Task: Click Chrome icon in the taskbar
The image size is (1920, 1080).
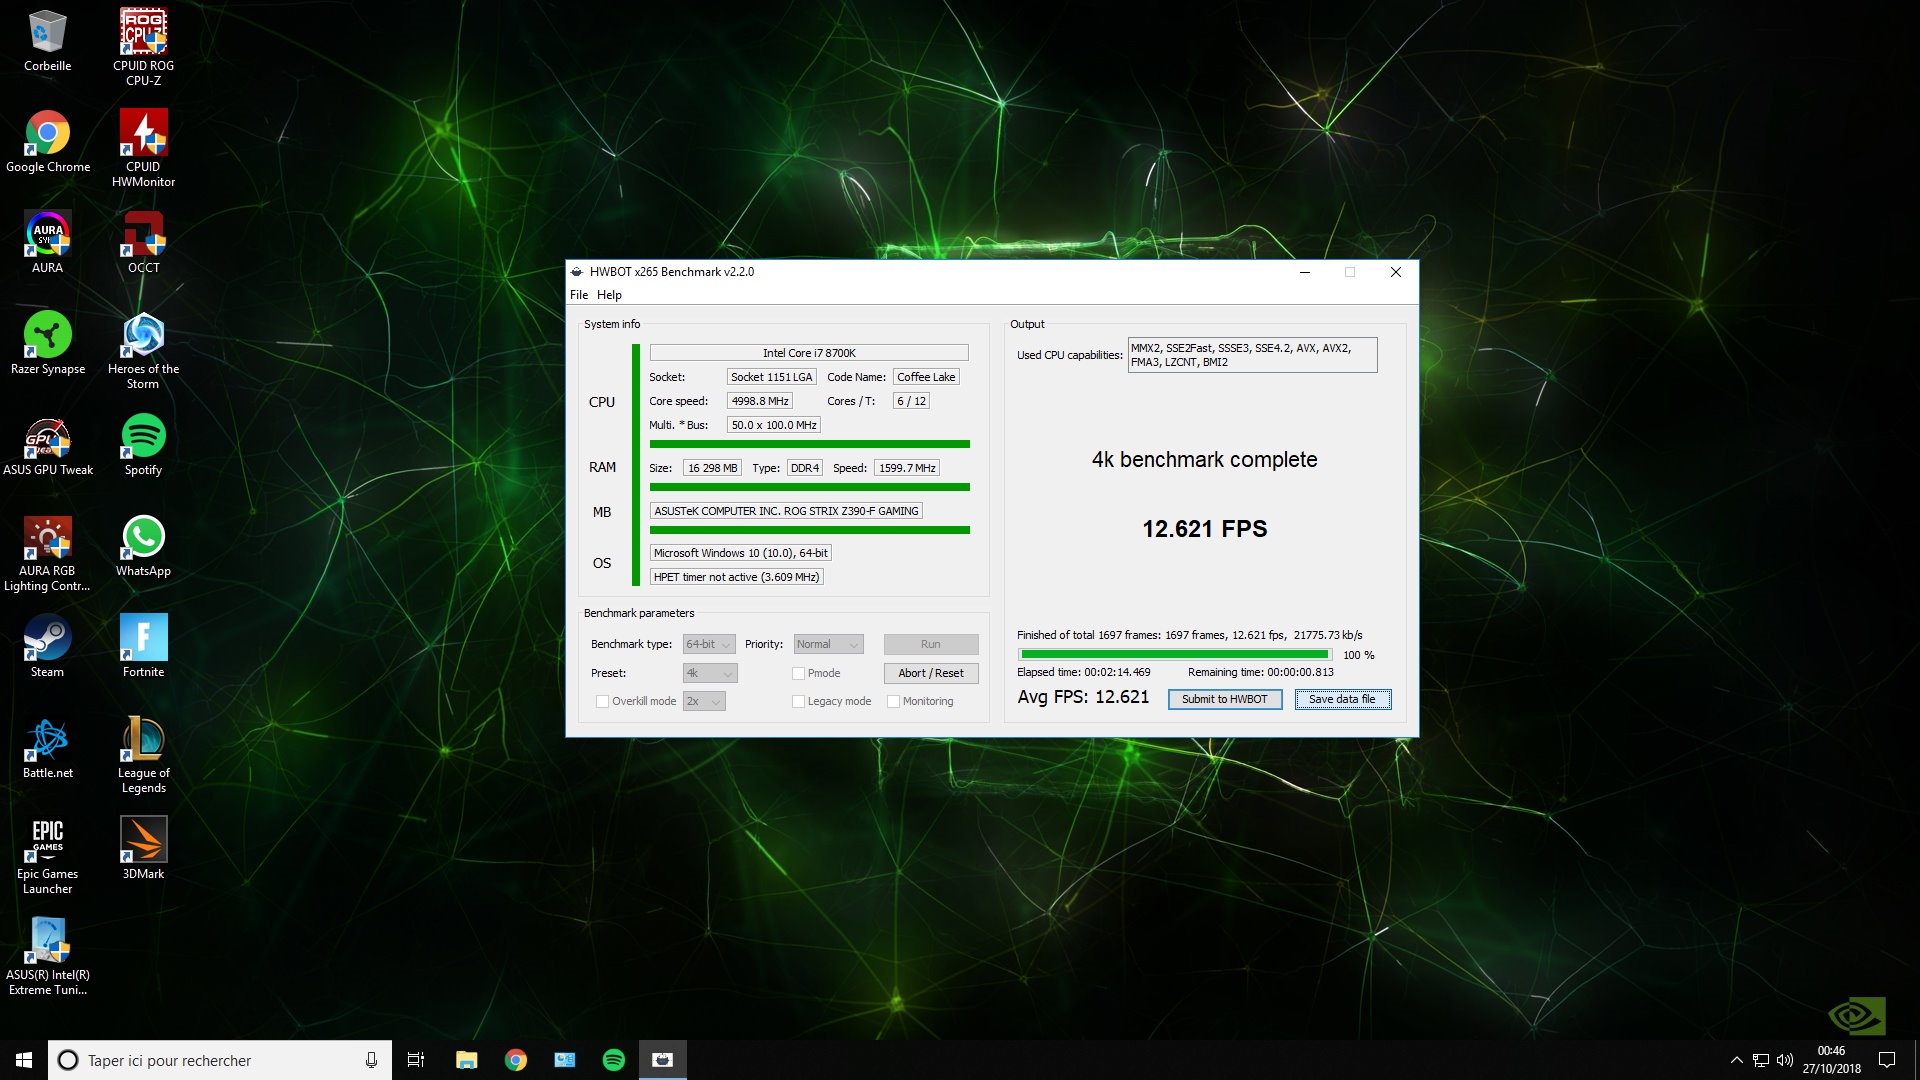Action: [516, 1060]
